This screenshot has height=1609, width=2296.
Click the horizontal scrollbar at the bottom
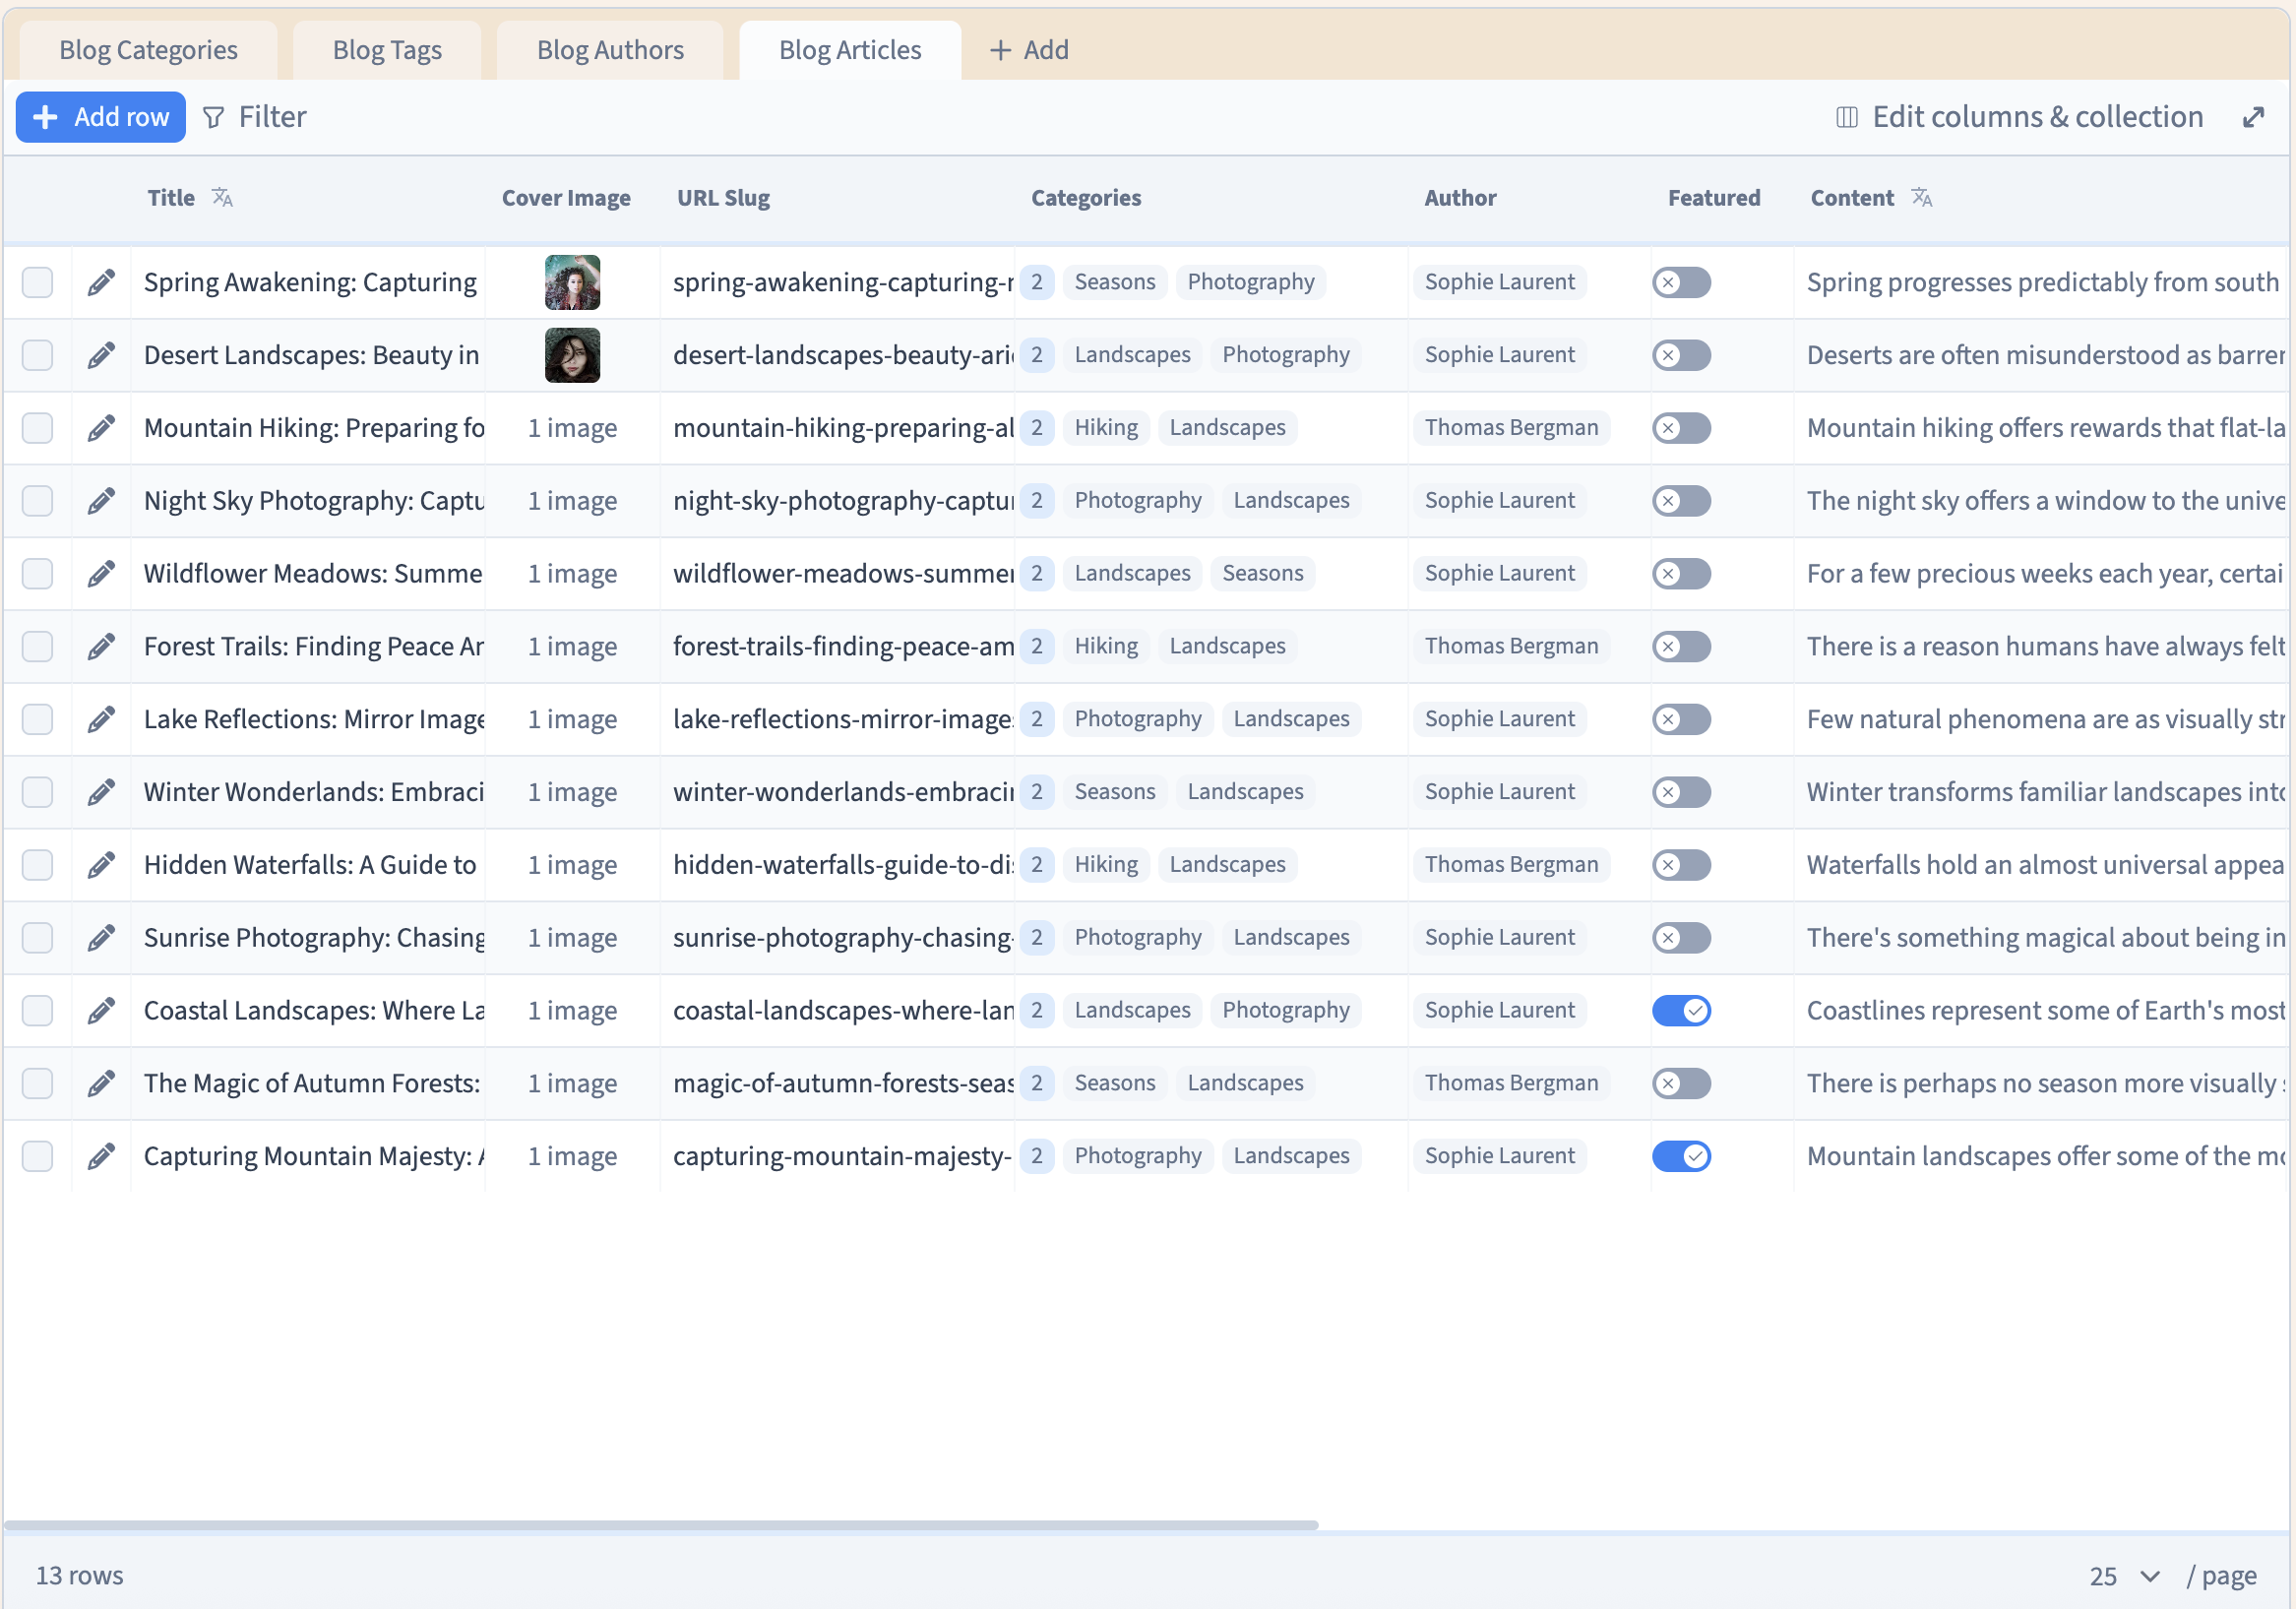[660, 1525]
